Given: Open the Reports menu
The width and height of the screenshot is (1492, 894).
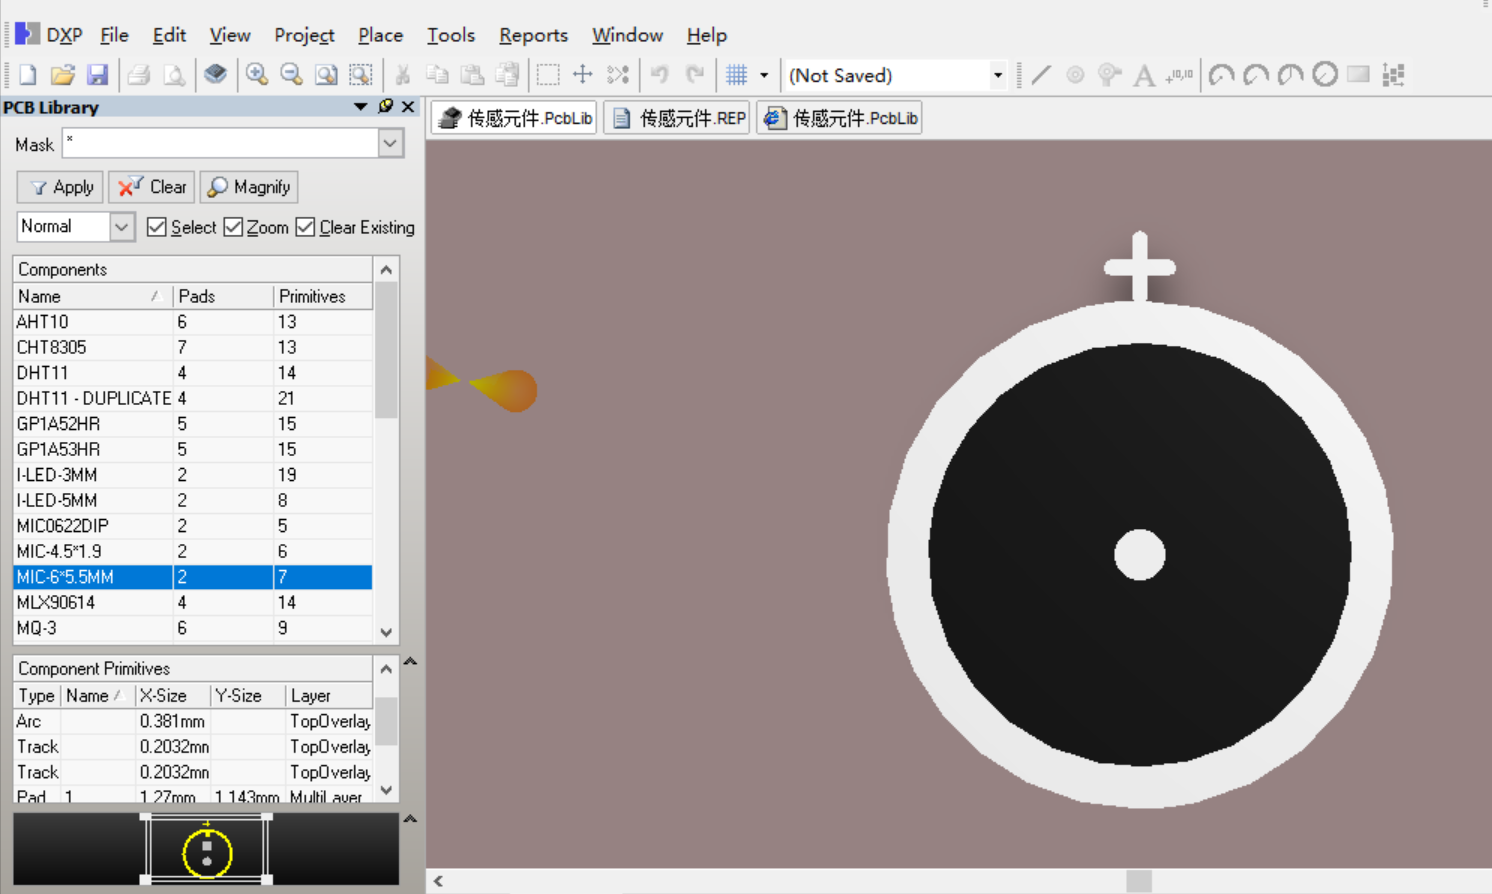Looking at the screenshot, I should [533, 35].
